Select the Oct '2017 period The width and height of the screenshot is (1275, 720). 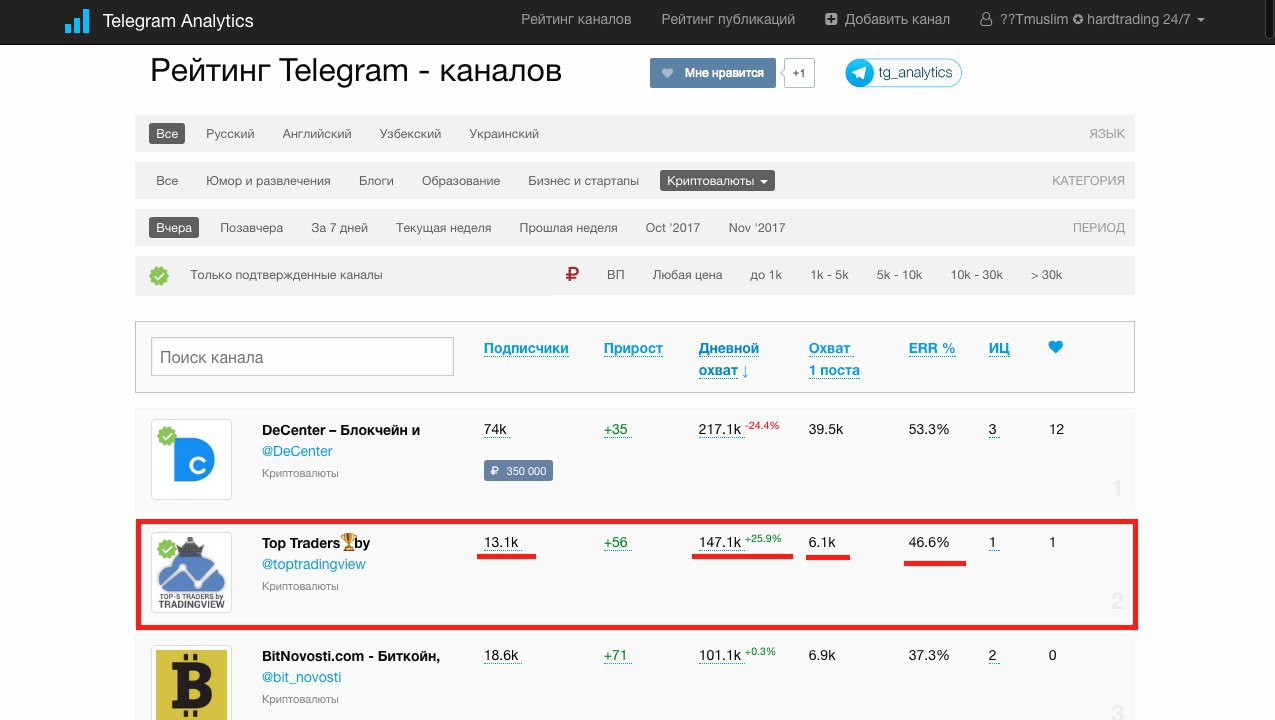673,228
